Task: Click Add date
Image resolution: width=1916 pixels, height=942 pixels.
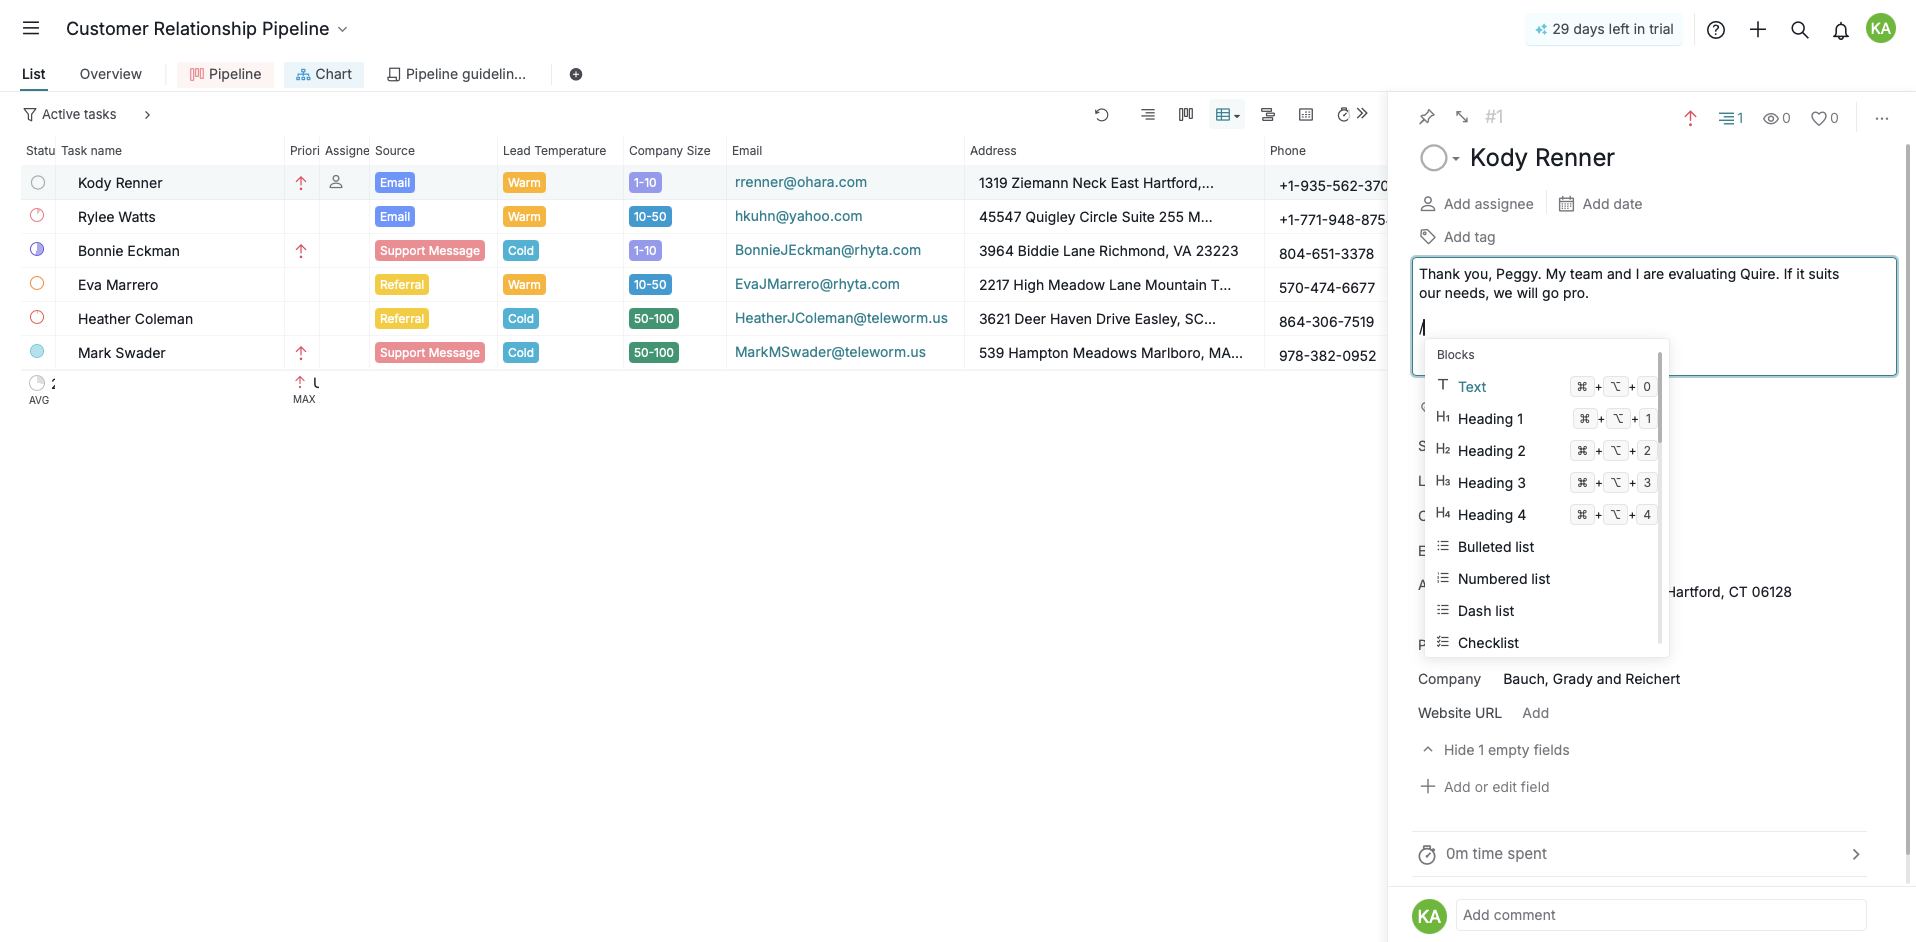Action: 1600,204
